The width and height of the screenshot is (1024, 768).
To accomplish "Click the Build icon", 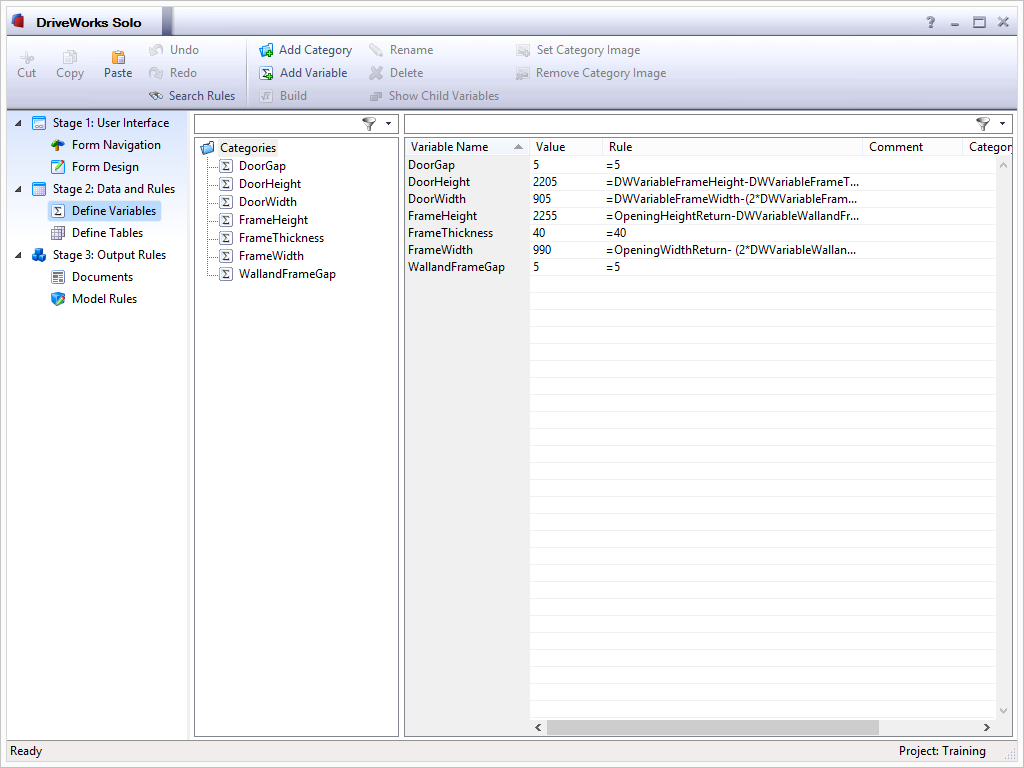I will click(266, 96).
